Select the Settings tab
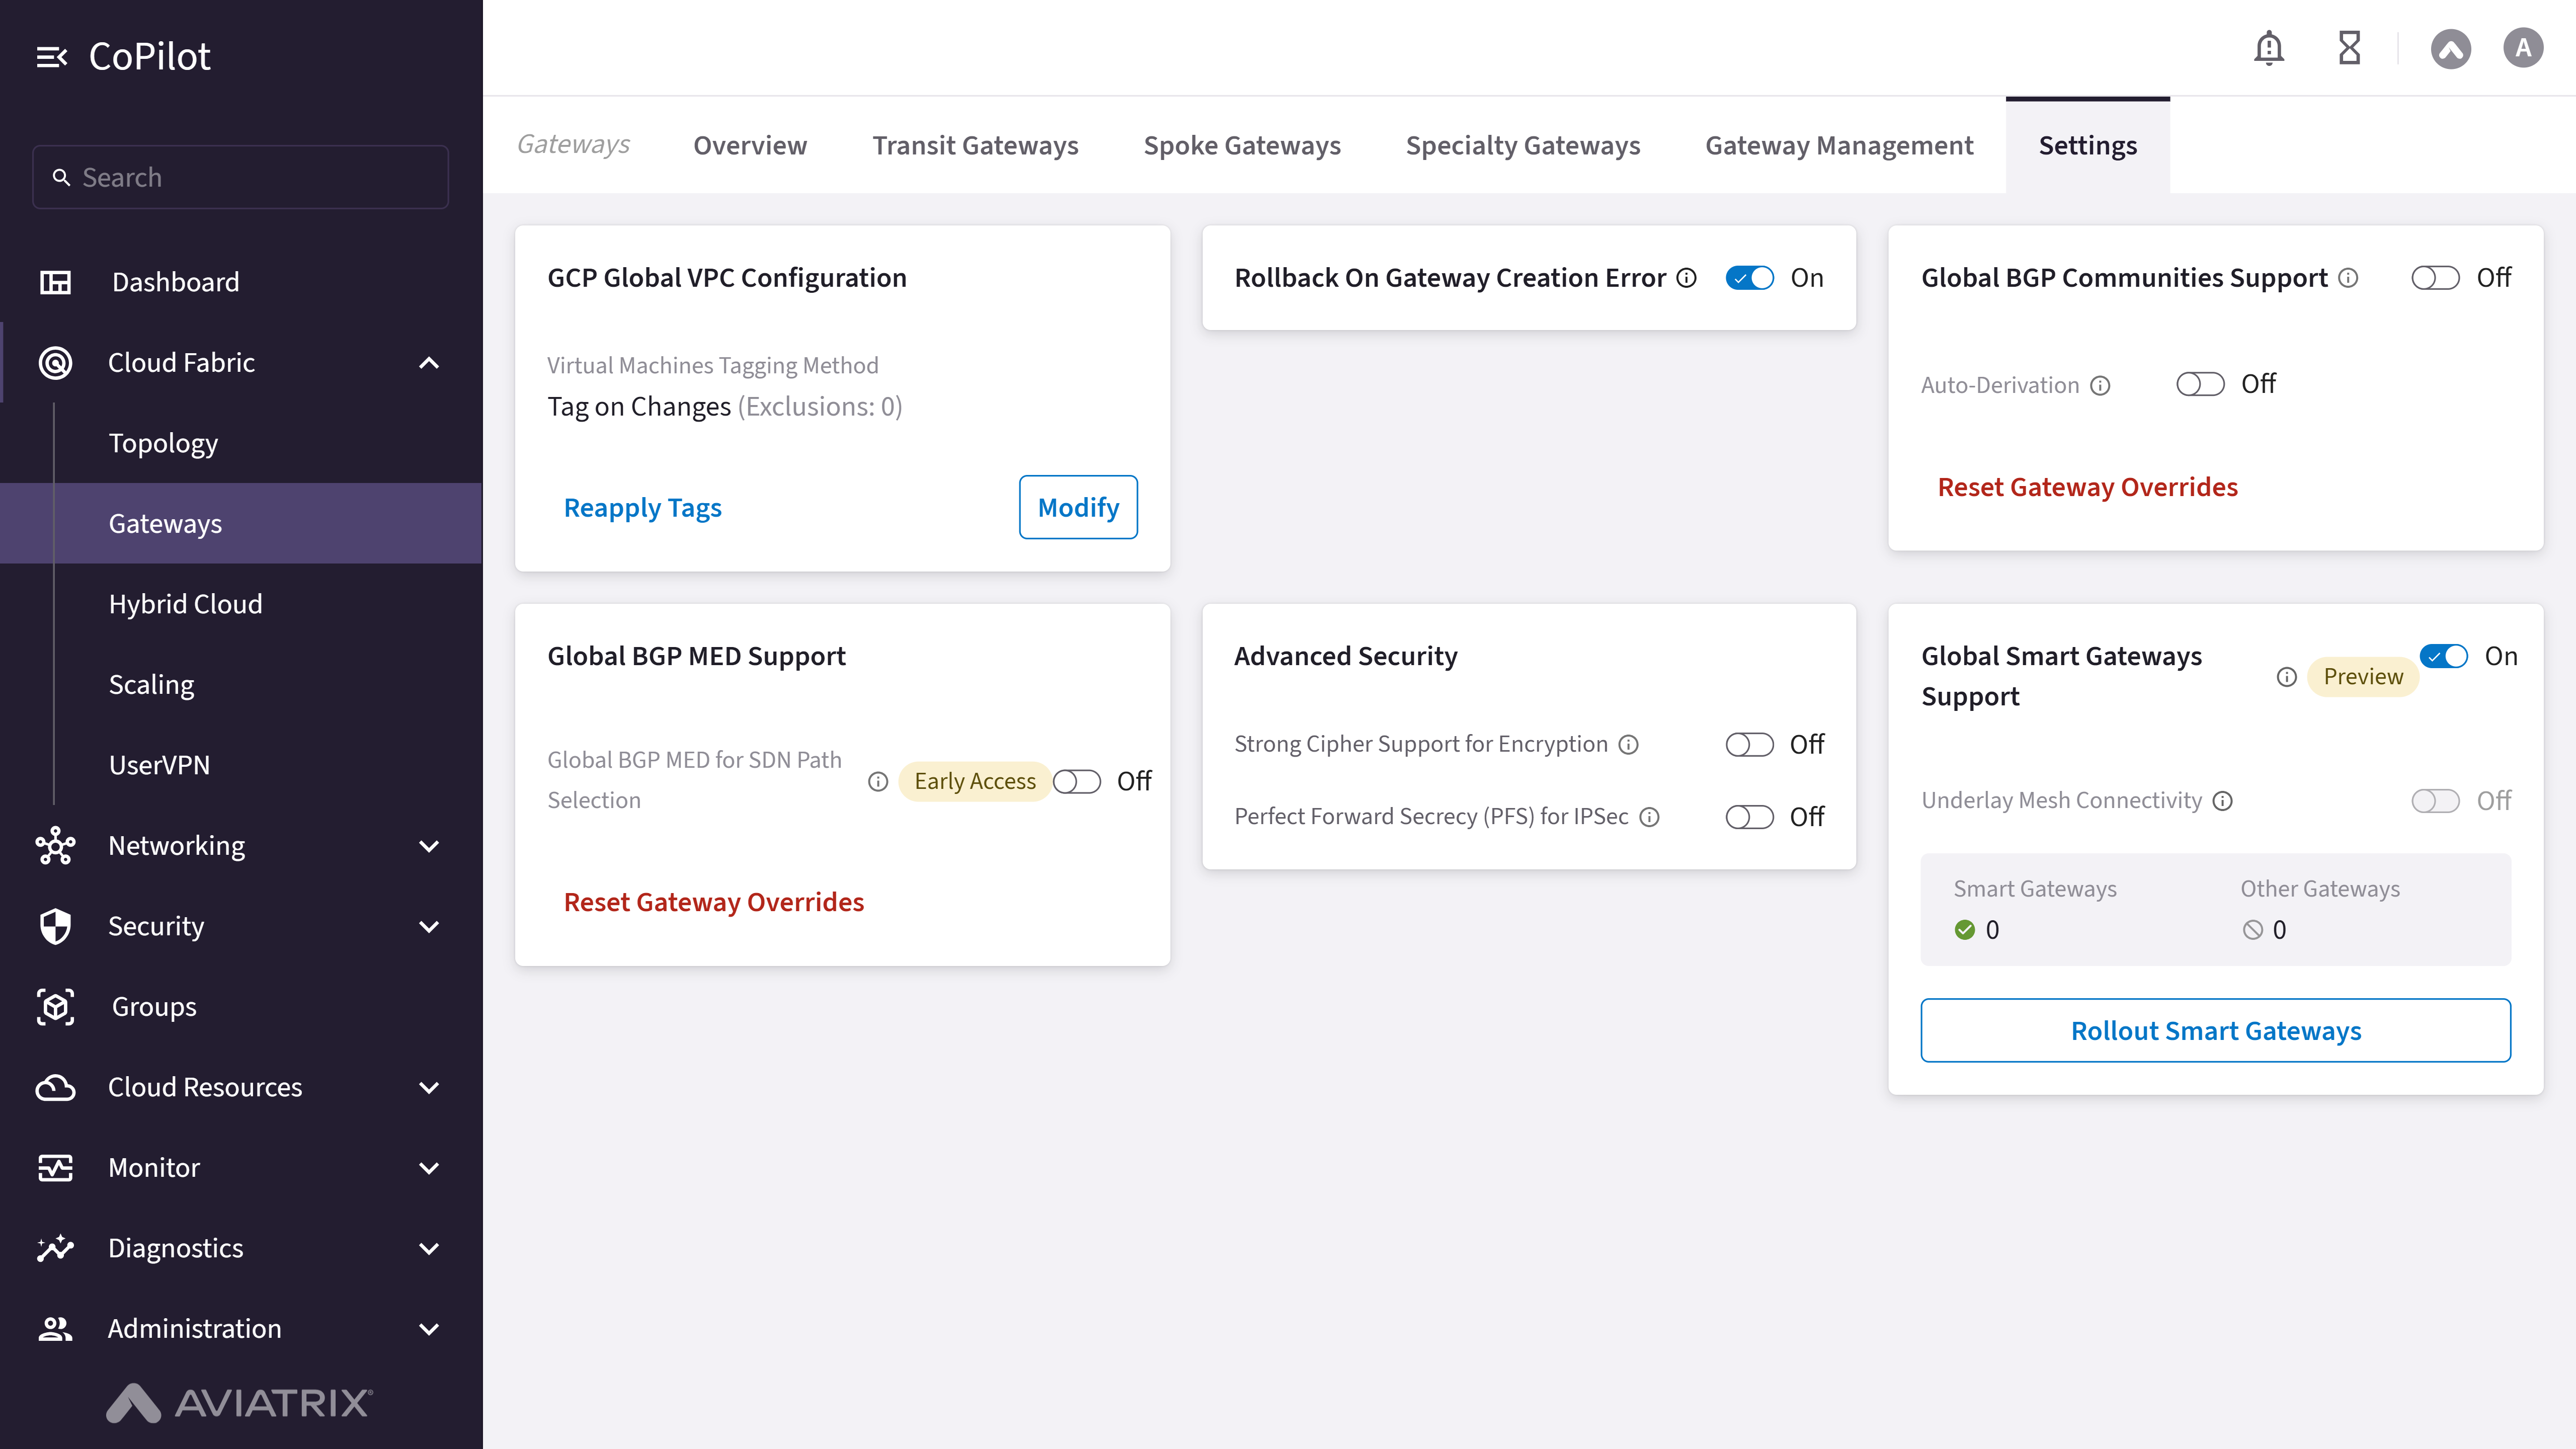This screenshot has height=1449, width=2576. 2088,145
